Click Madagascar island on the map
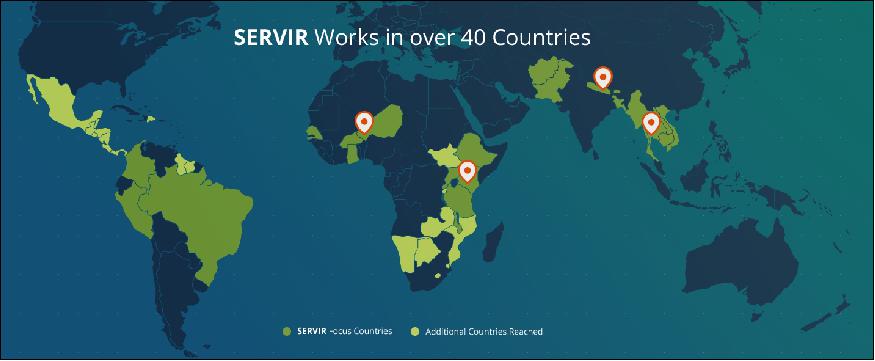This screenshot has width=875, height=361. (x=493, y=242)
